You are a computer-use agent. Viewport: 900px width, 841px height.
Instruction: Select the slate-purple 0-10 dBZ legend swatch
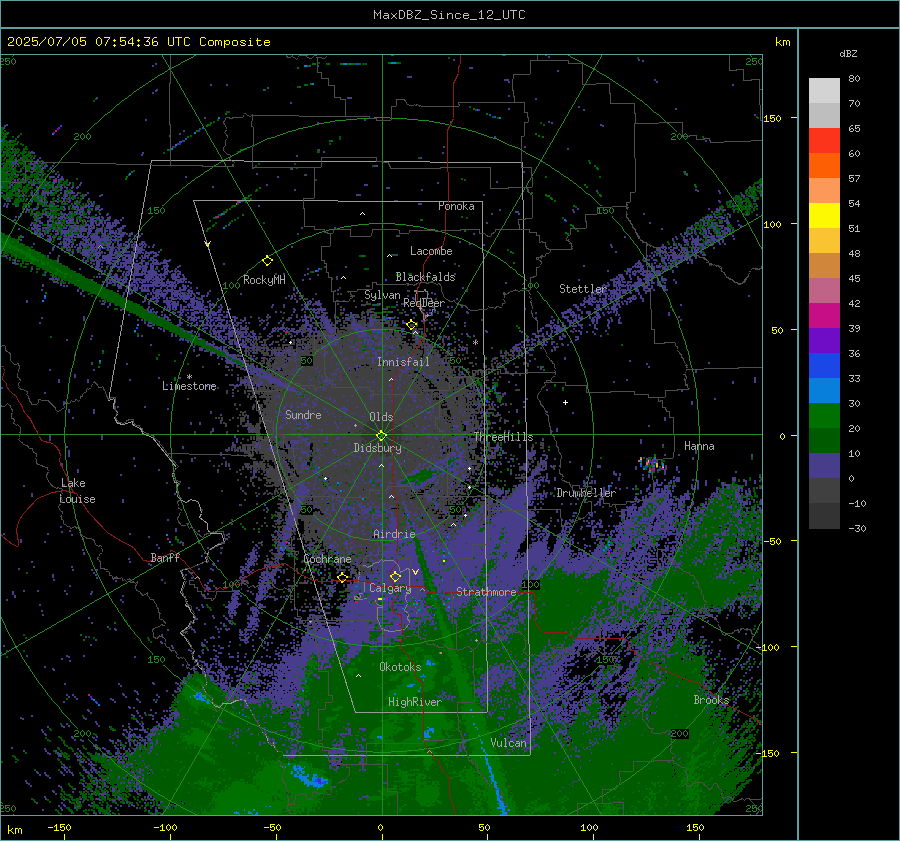pos(824,466)
